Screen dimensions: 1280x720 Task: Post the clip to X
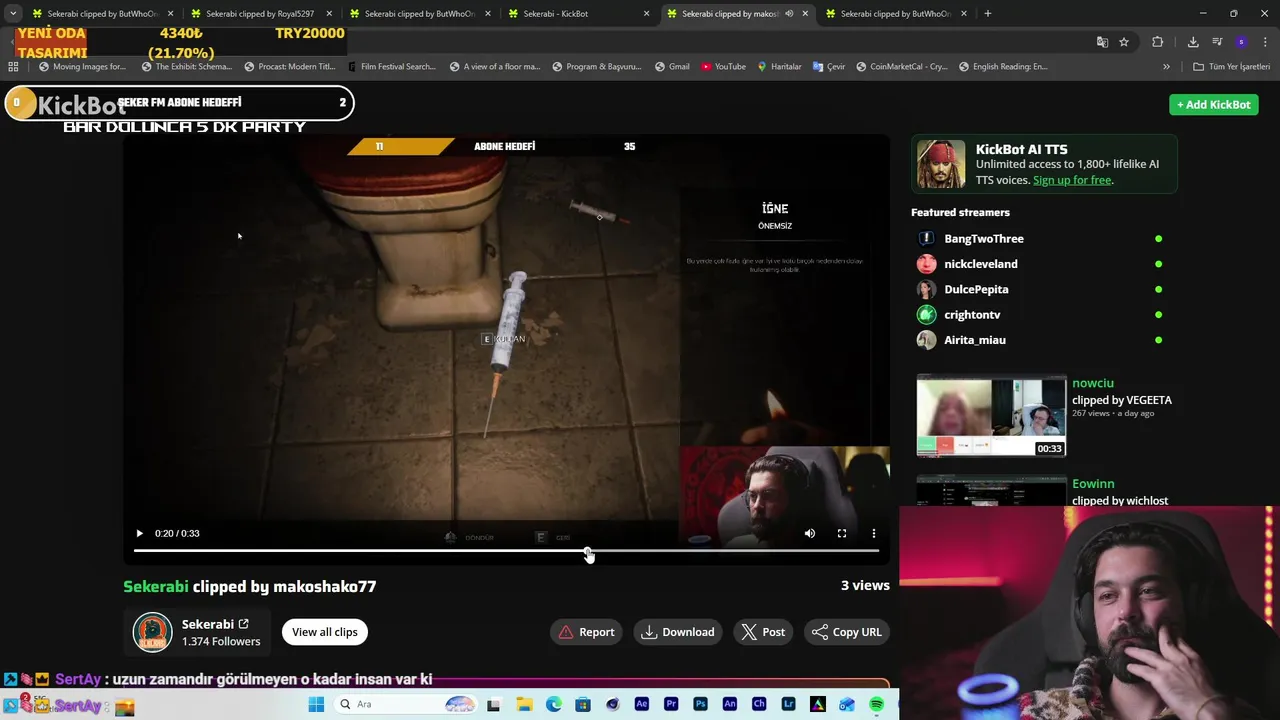(763, 632)
